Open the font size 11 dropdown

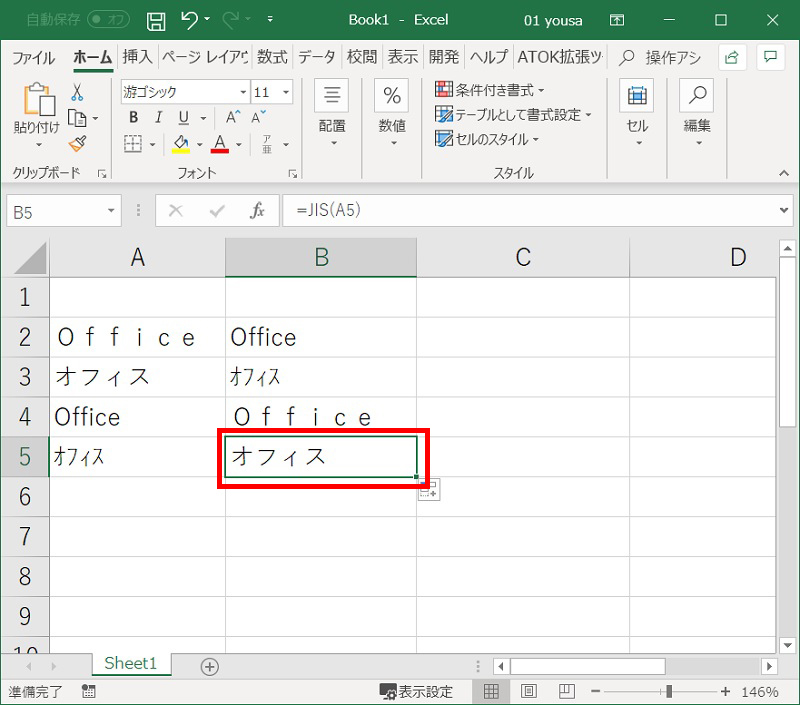[x=286, y=92]
